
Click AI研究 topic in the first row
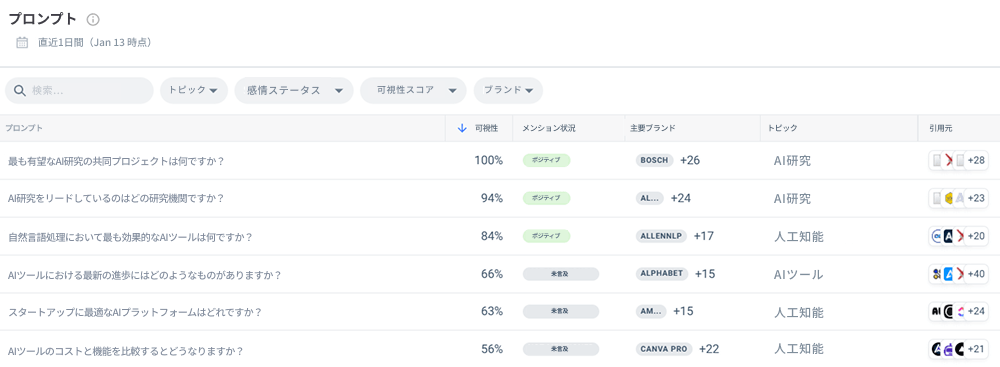[792, 160]
